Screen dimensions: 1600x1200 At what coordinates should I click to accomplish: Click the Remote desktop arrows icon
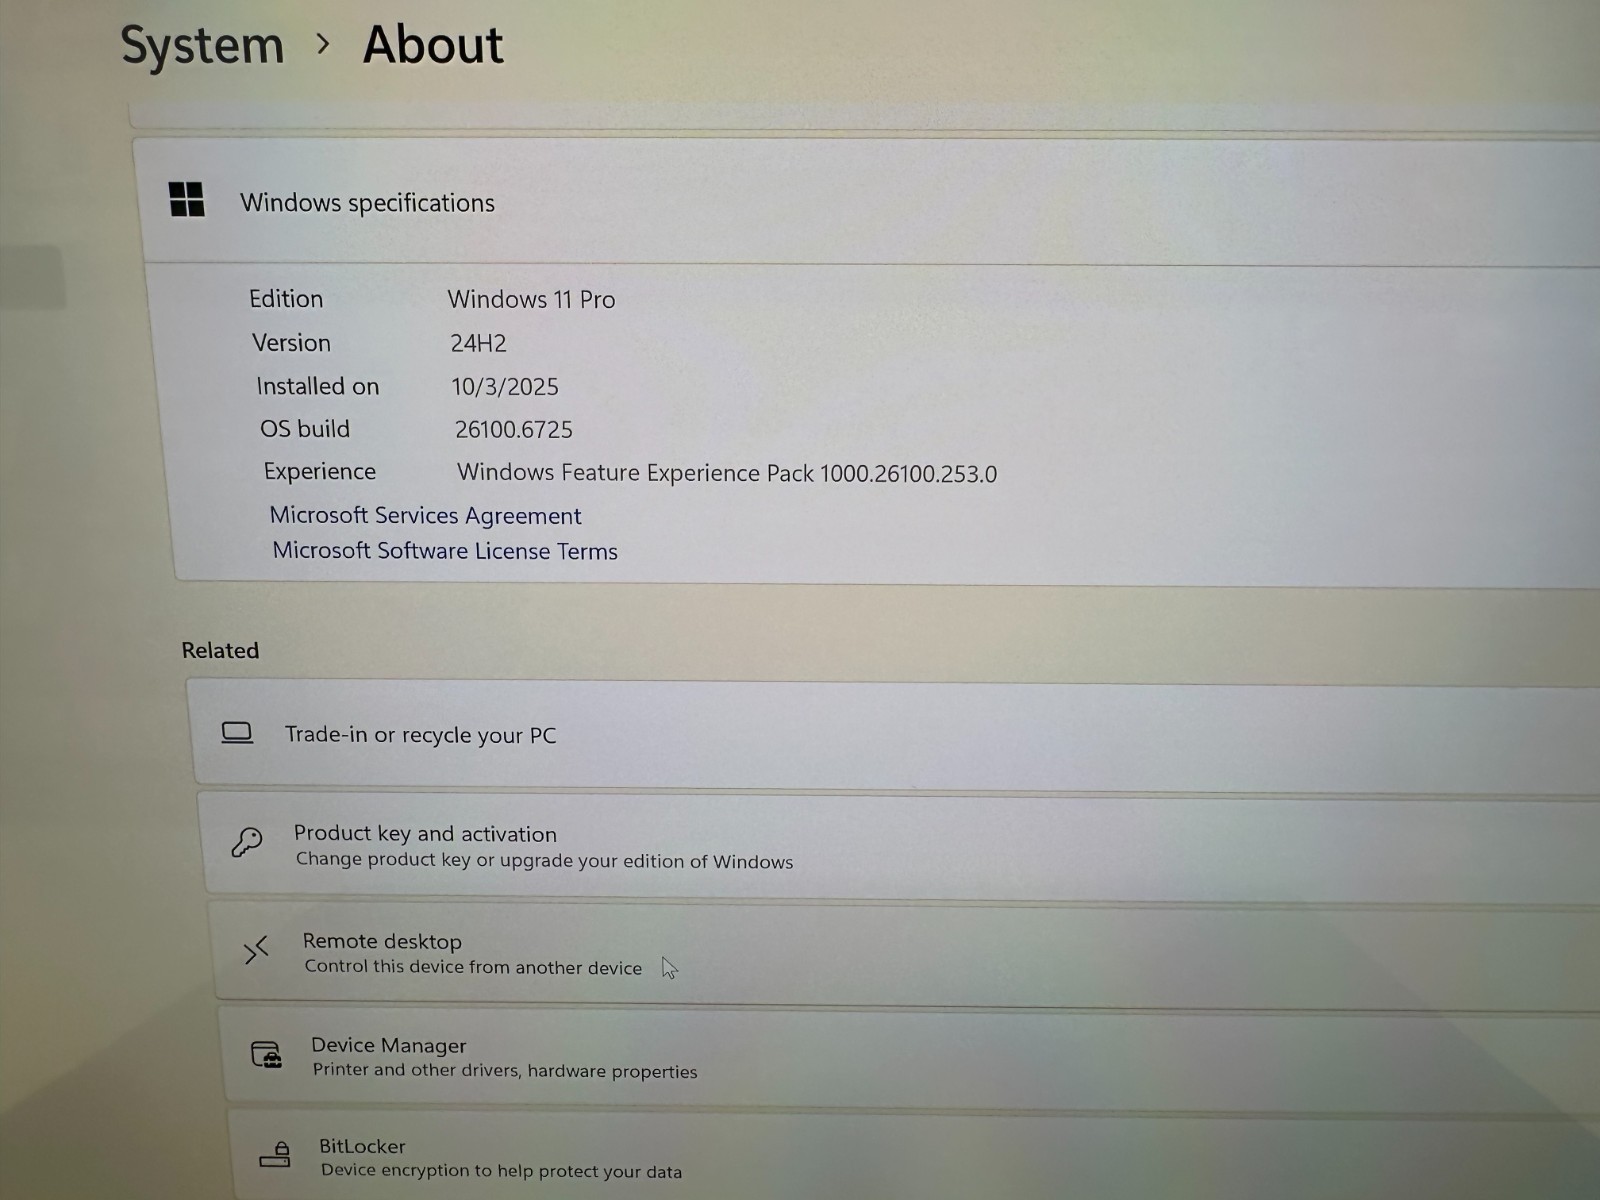tap(256, 950)
